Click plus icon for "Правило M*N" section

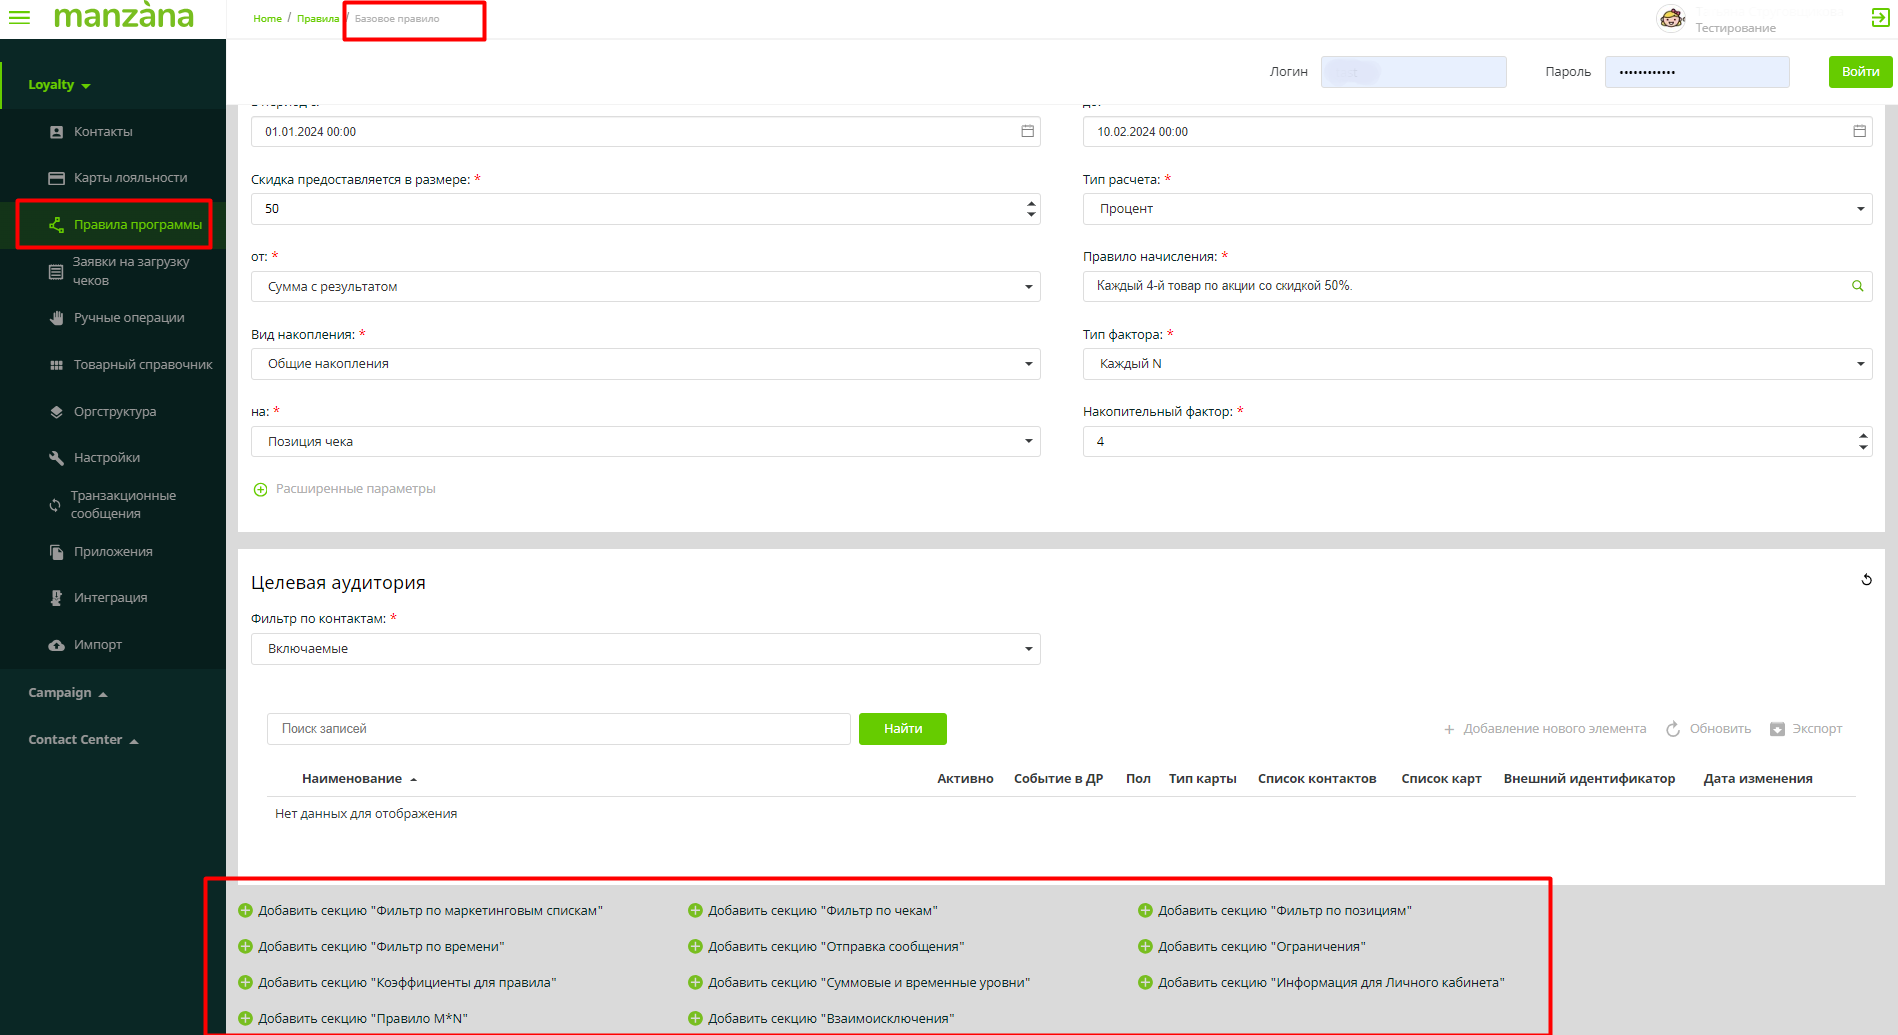coord(245,1019)
